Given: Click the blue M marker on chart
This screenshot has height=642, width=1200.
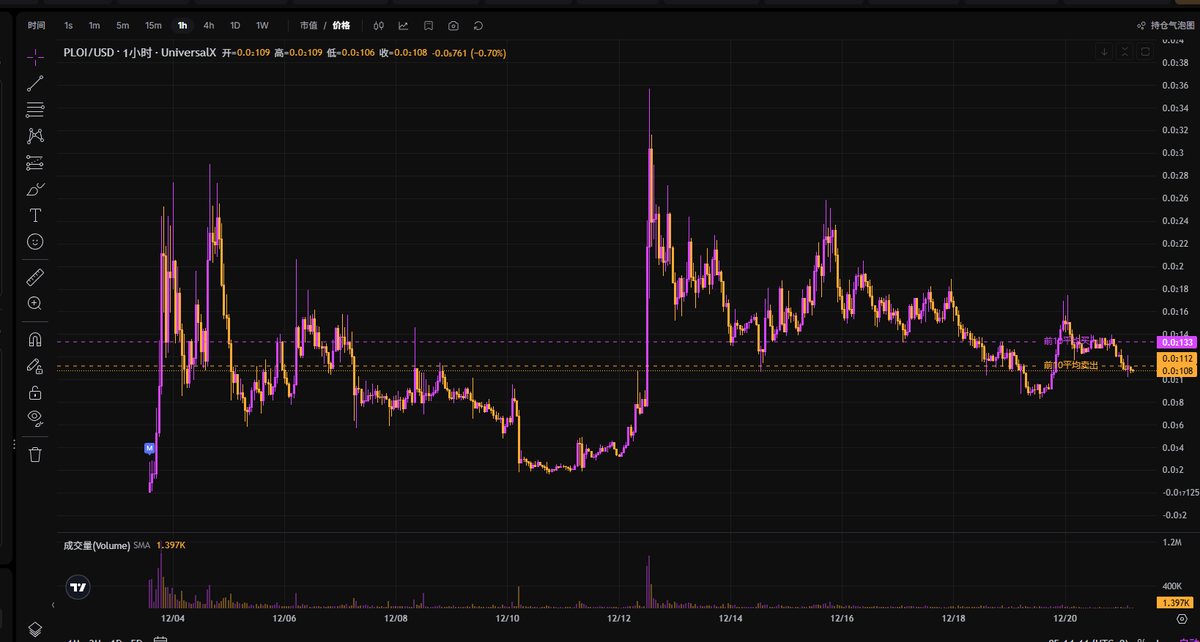Looking at the screenshot, I should [150, 448].
